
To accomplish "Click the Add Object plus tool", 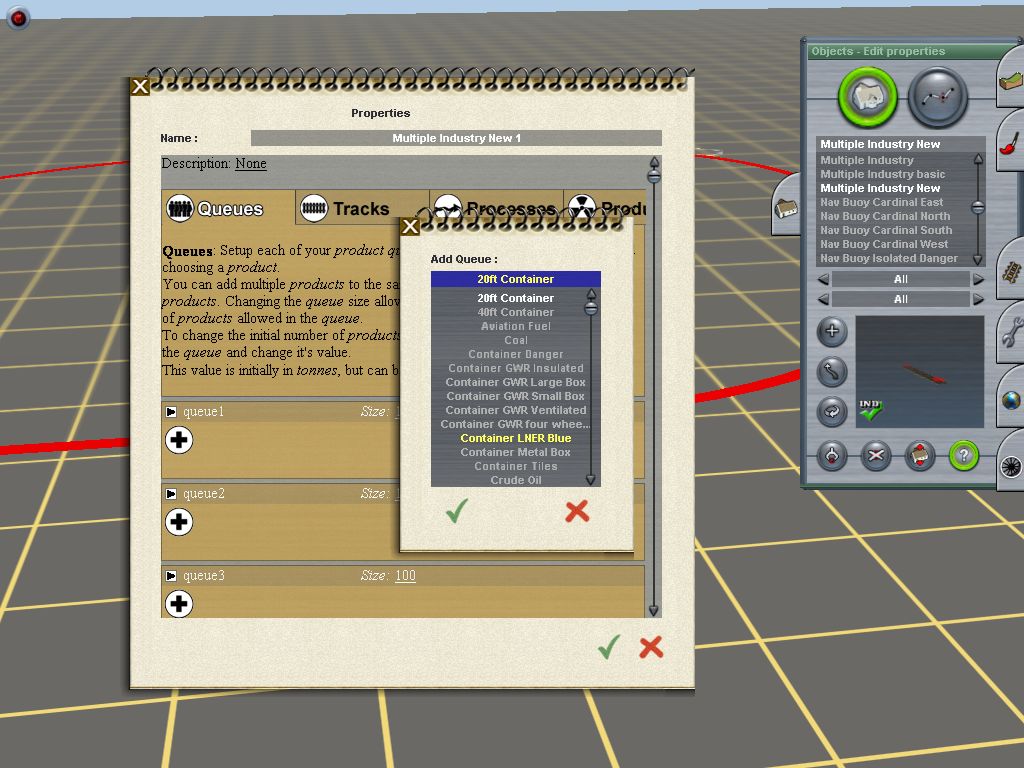I will pyautogui.click(x=832, y=331).
